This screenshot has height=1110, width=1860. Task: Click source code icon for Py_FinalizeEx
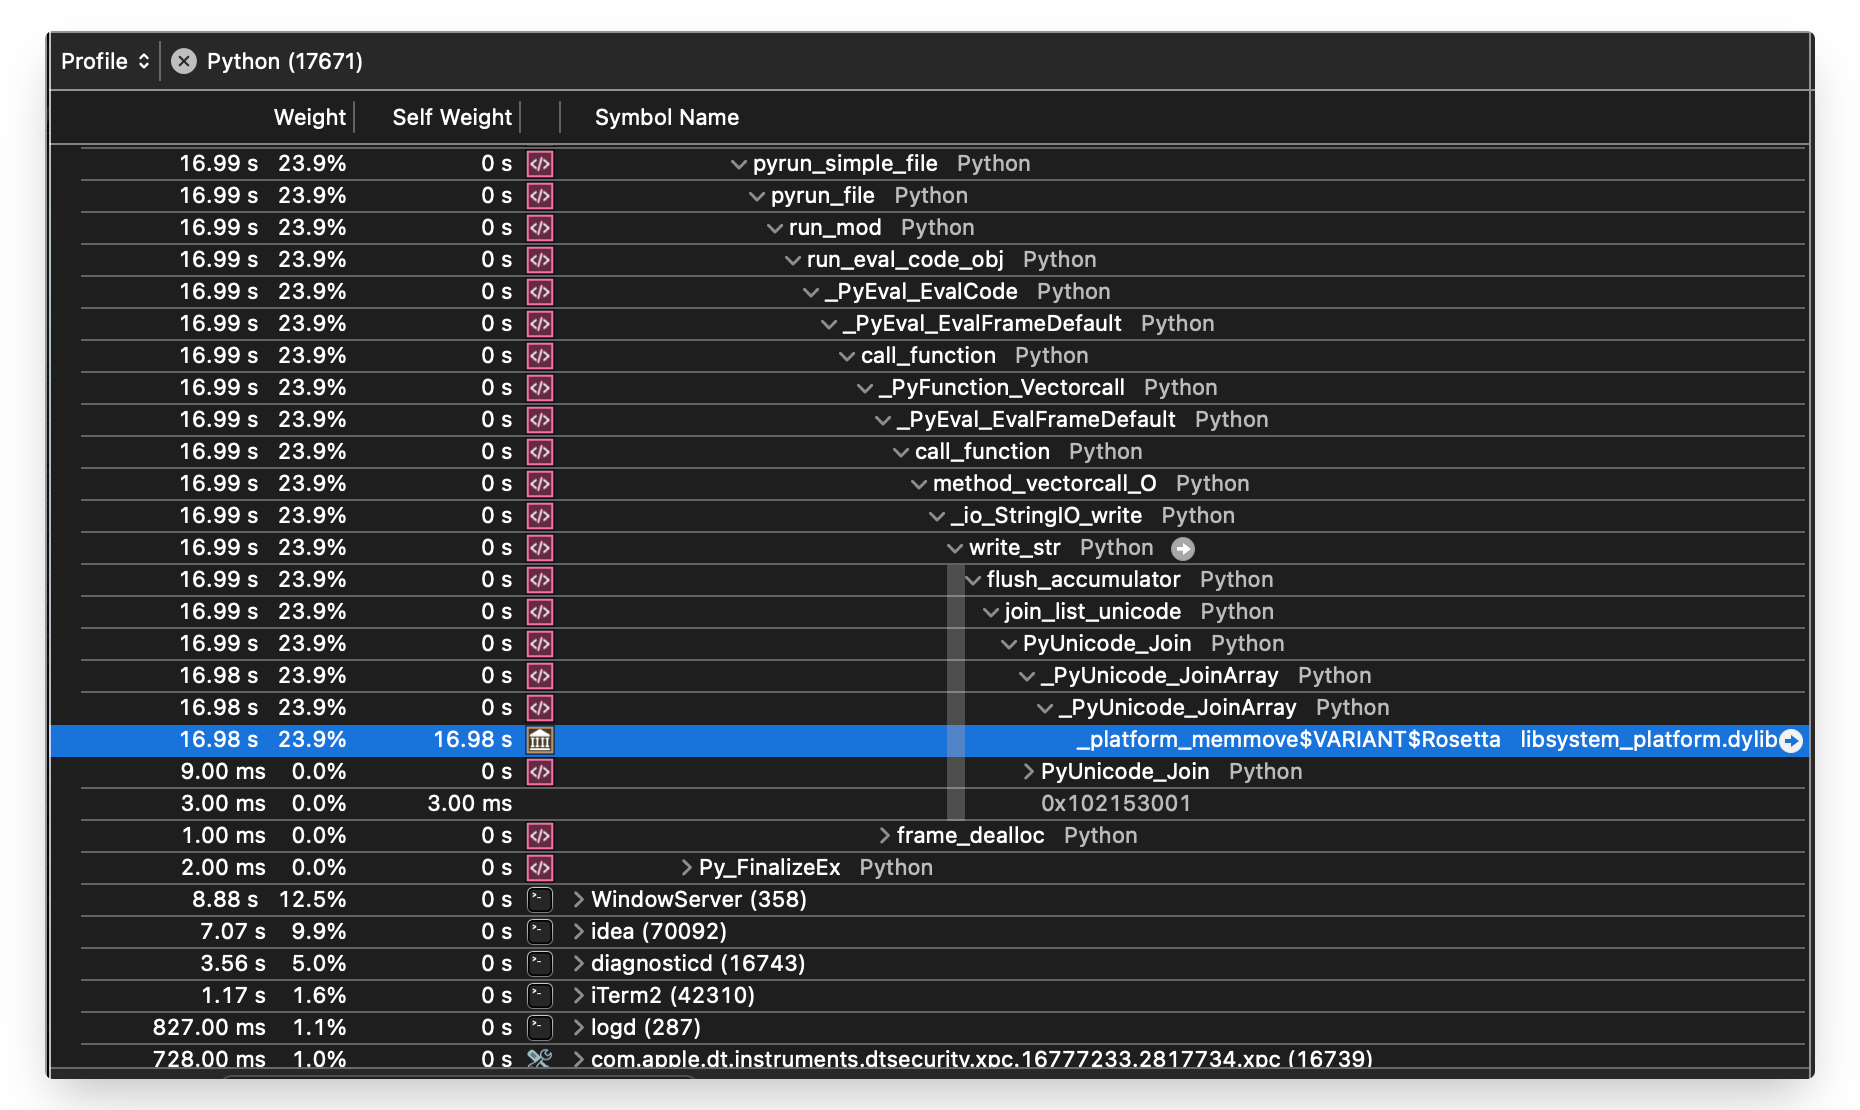pyautogui.click(x=540, y=868)
